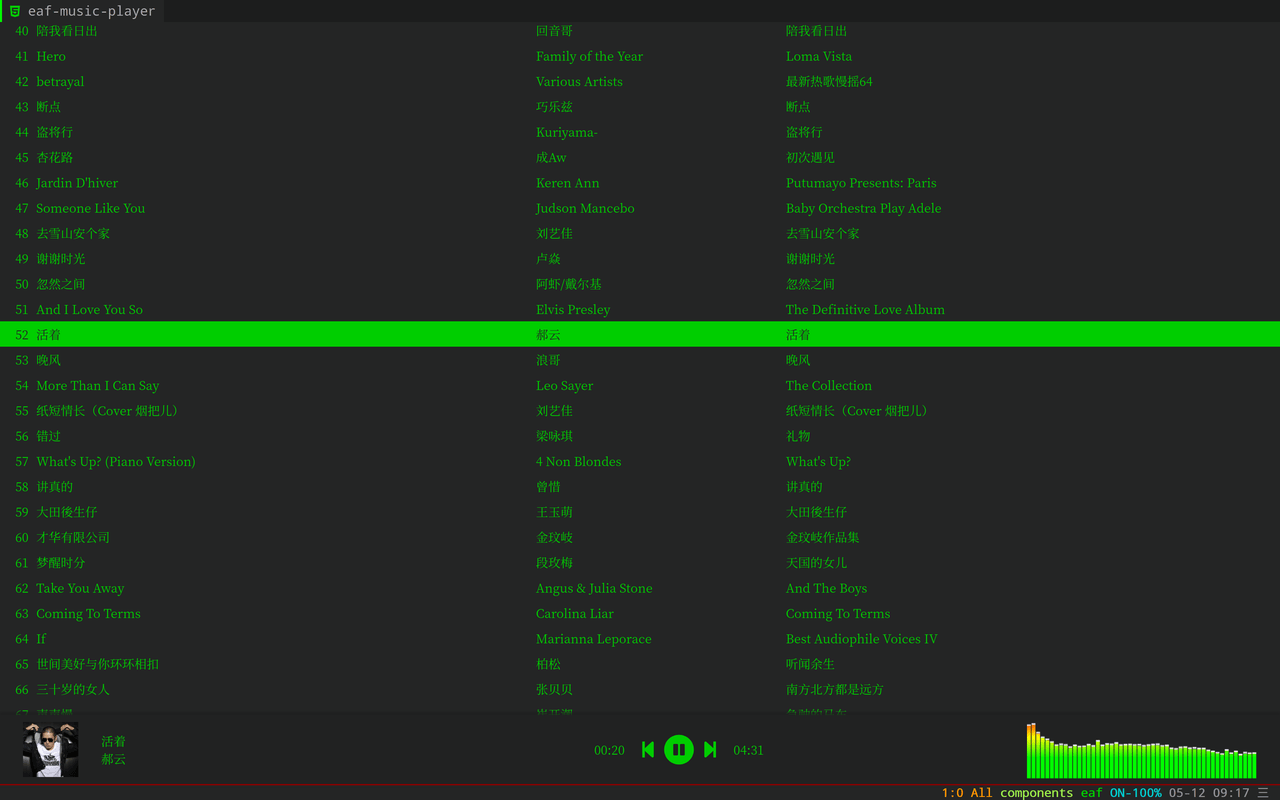Play track 41 Hero
The width and height of the screenshot is (1280, 800).
pyautogui.click(x=640, y=56)
